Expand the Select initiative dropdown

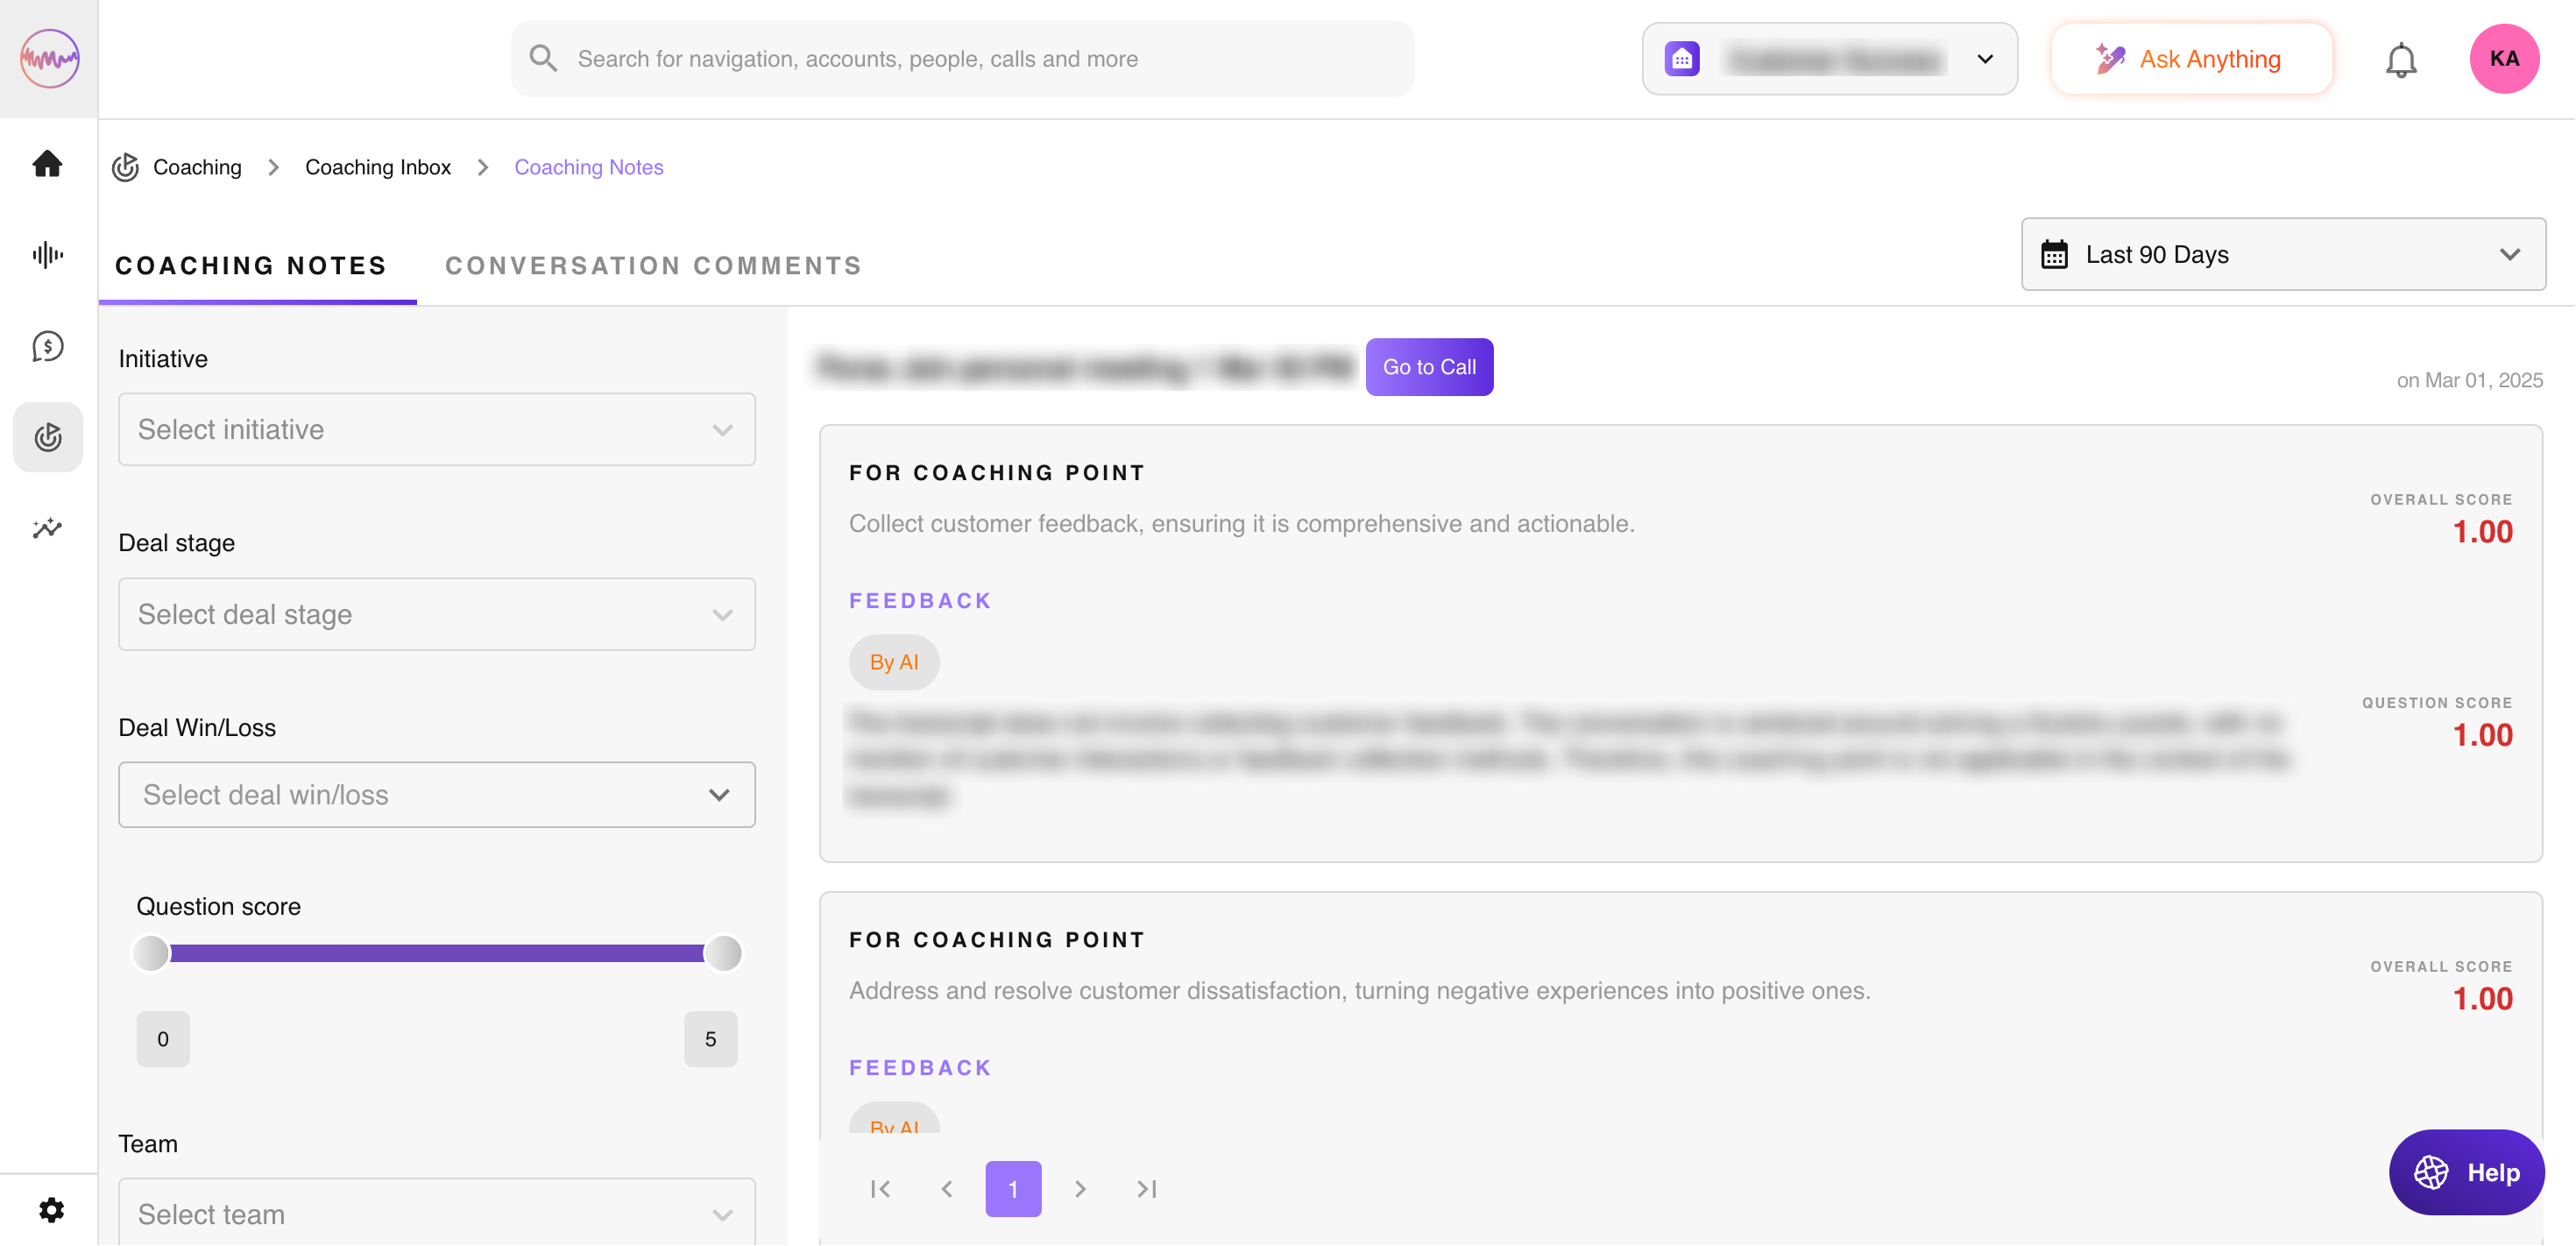click(x=436, y=429)
